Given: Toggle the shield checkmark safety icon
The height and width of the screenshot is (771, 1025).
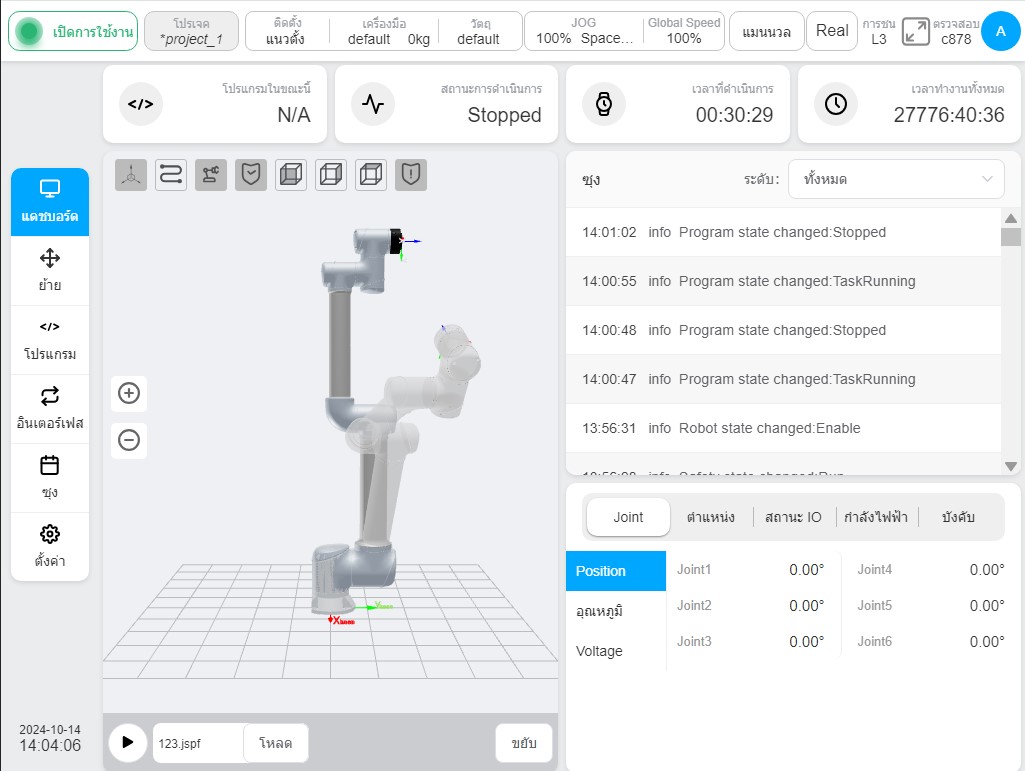Looking at the screenshot, I should pos(251,175).
